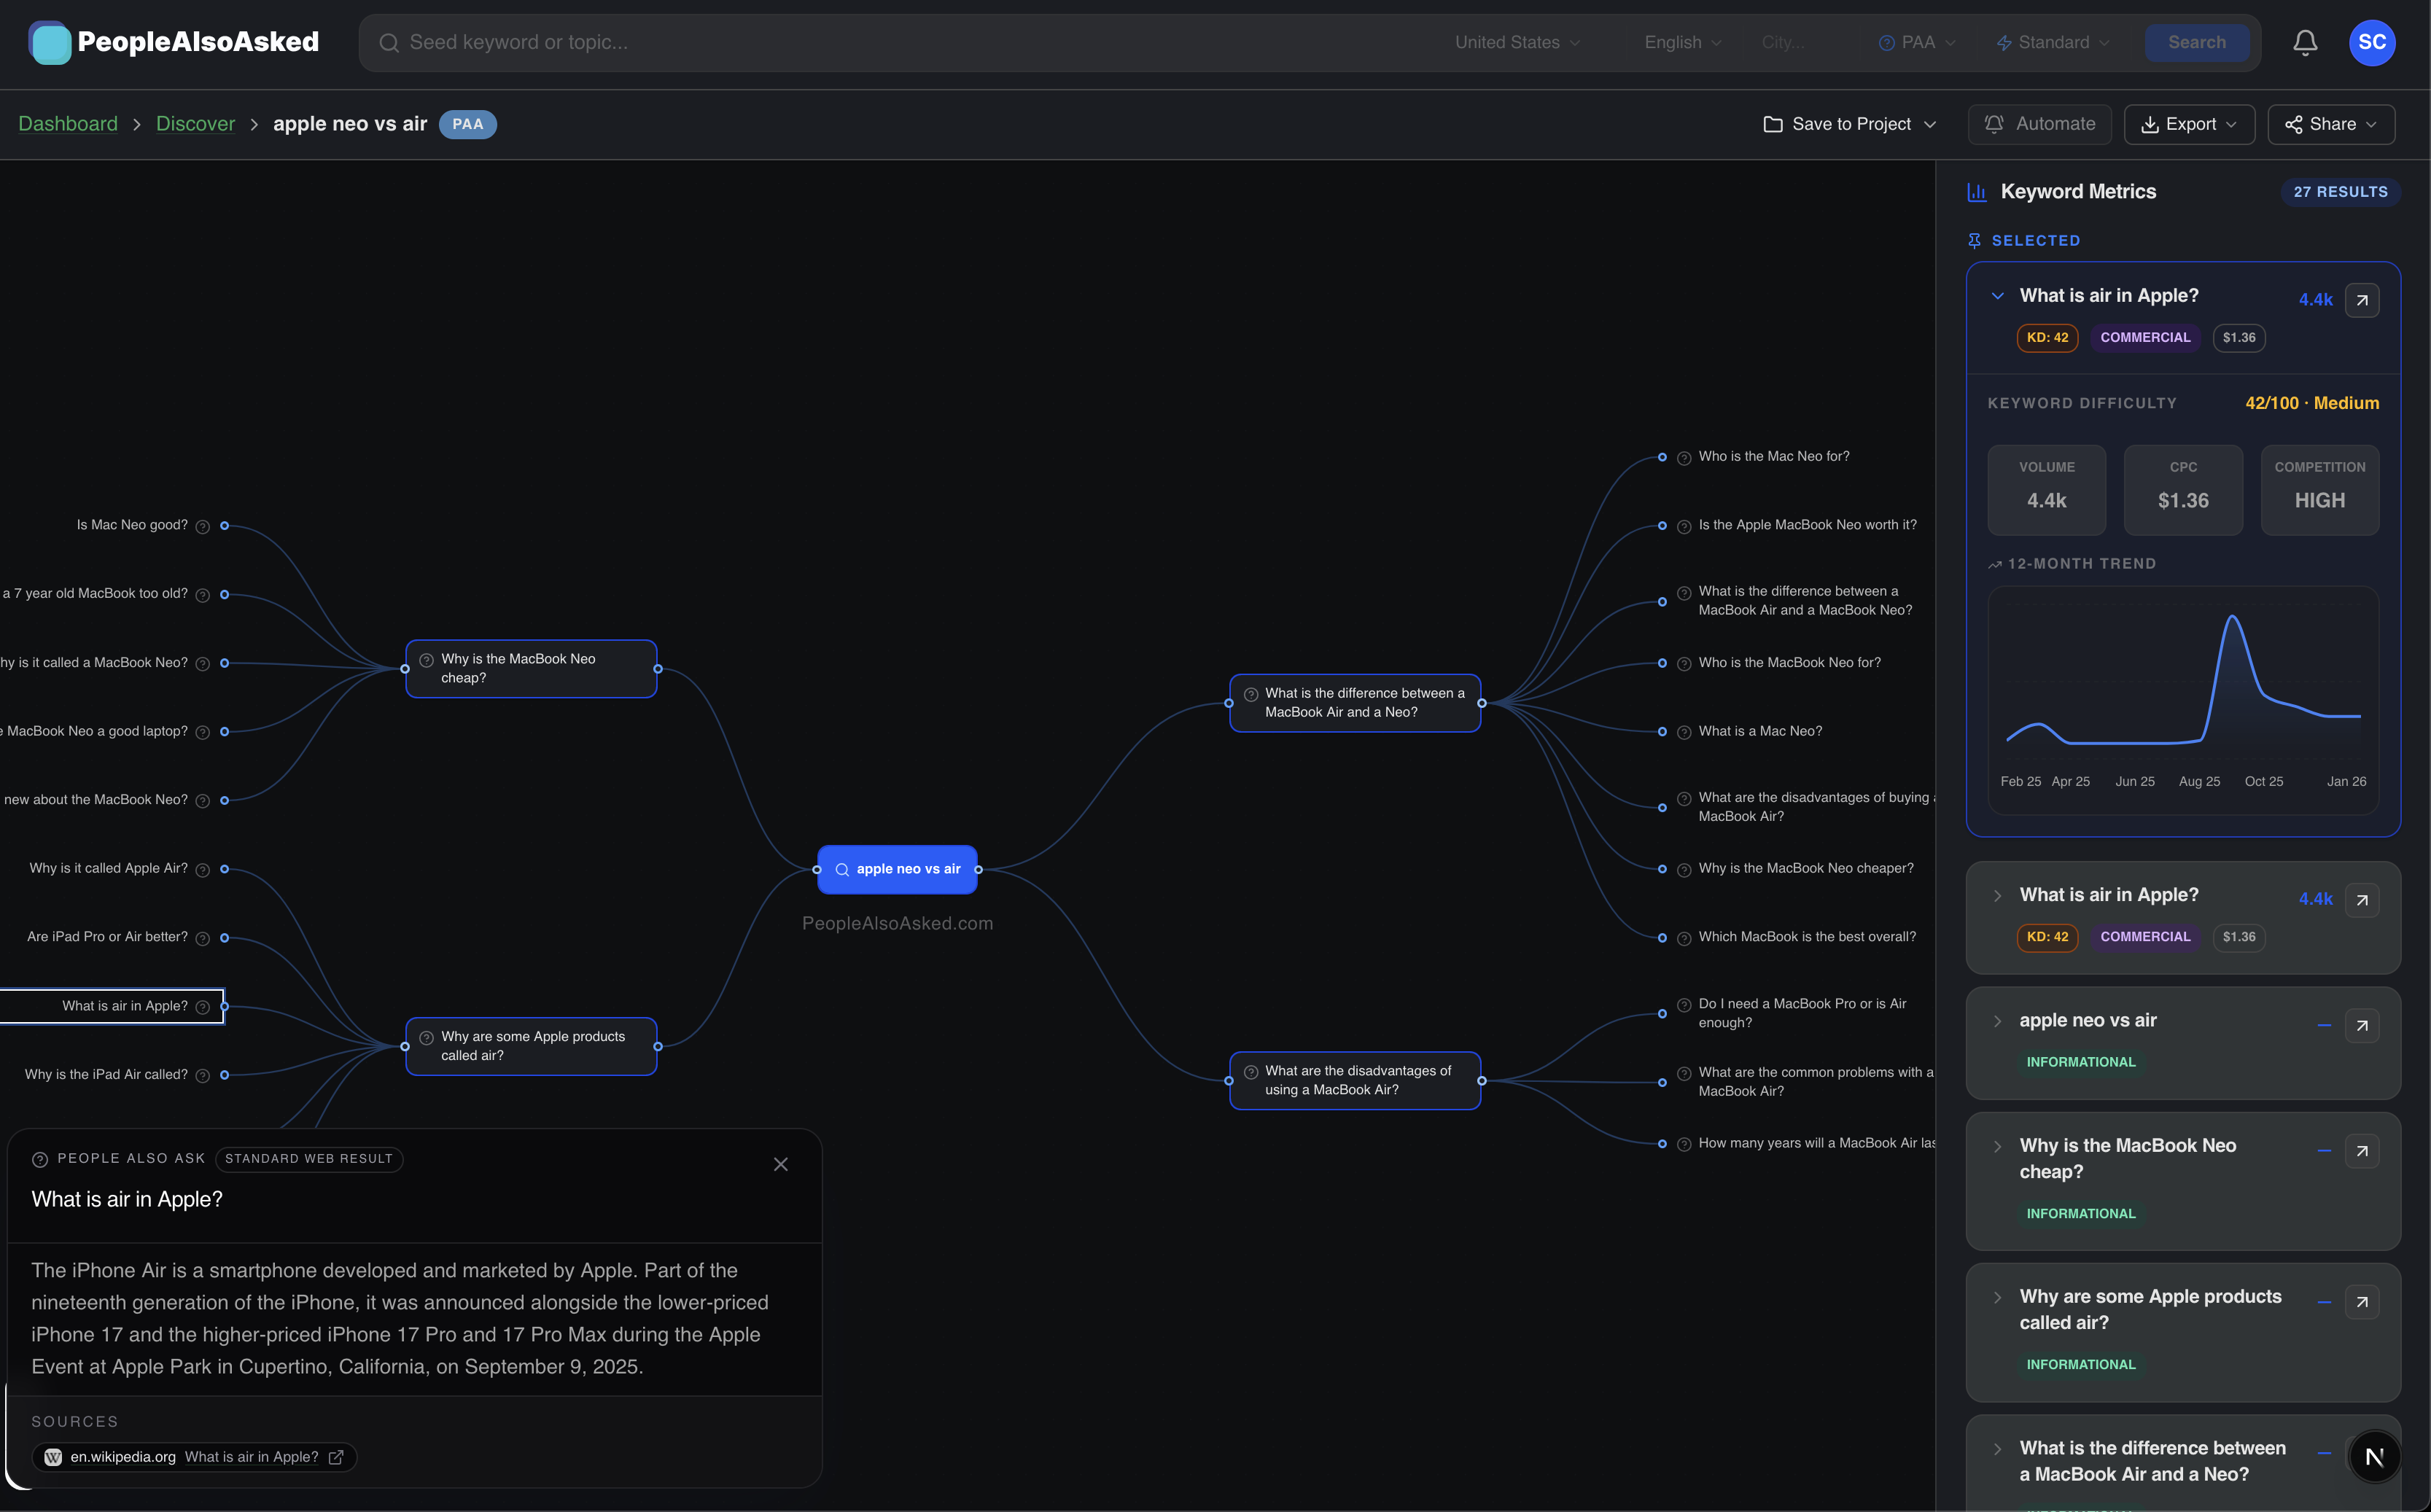Open external link for selected 'What is air in Apple?'
Image resolution: width=2431 pixels, height=1512 pixels.
(2362, 300)
